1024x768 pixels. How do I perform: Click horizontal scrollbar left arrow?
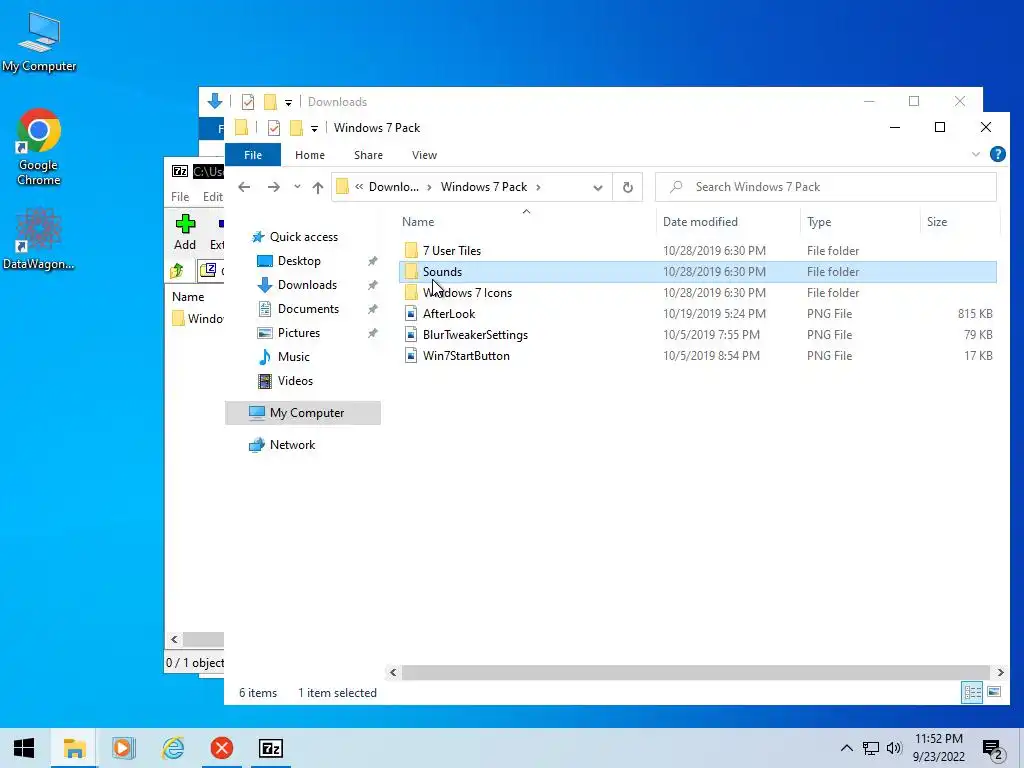393,672
